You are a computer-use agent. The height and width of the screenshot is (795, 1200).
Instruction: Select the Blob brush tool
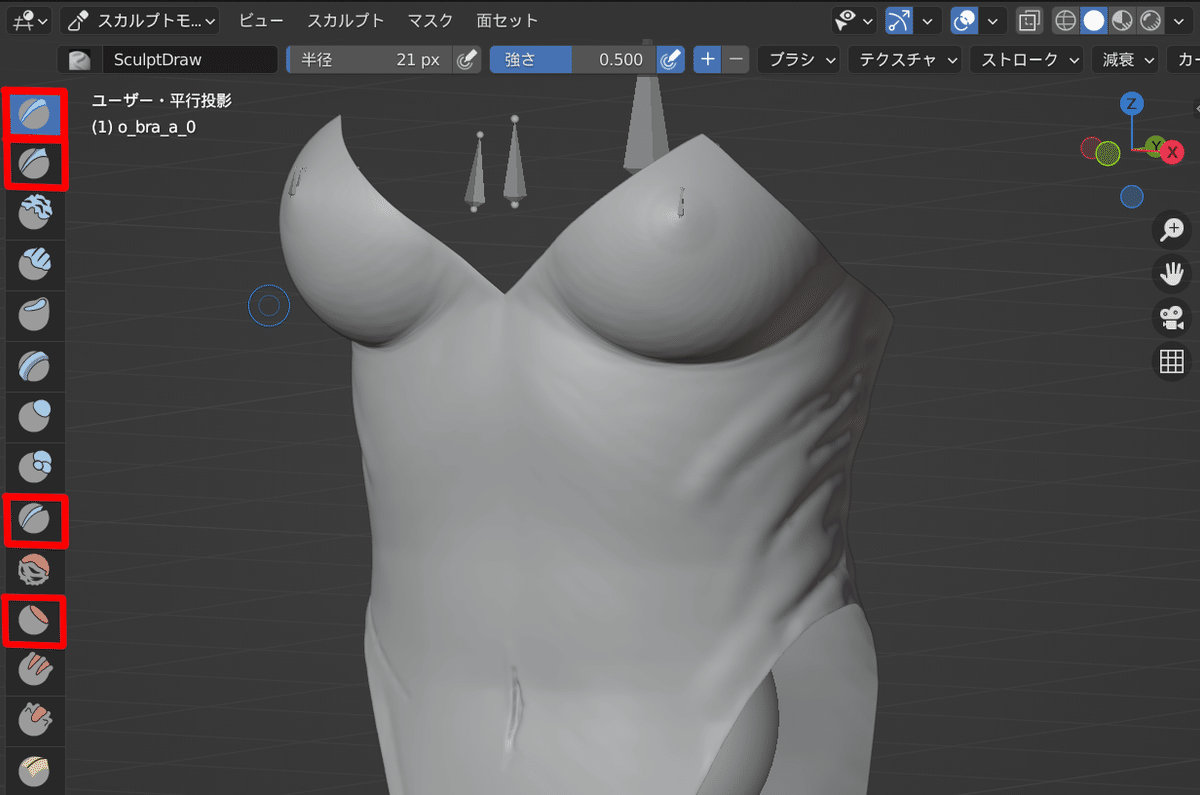(35, 467)
